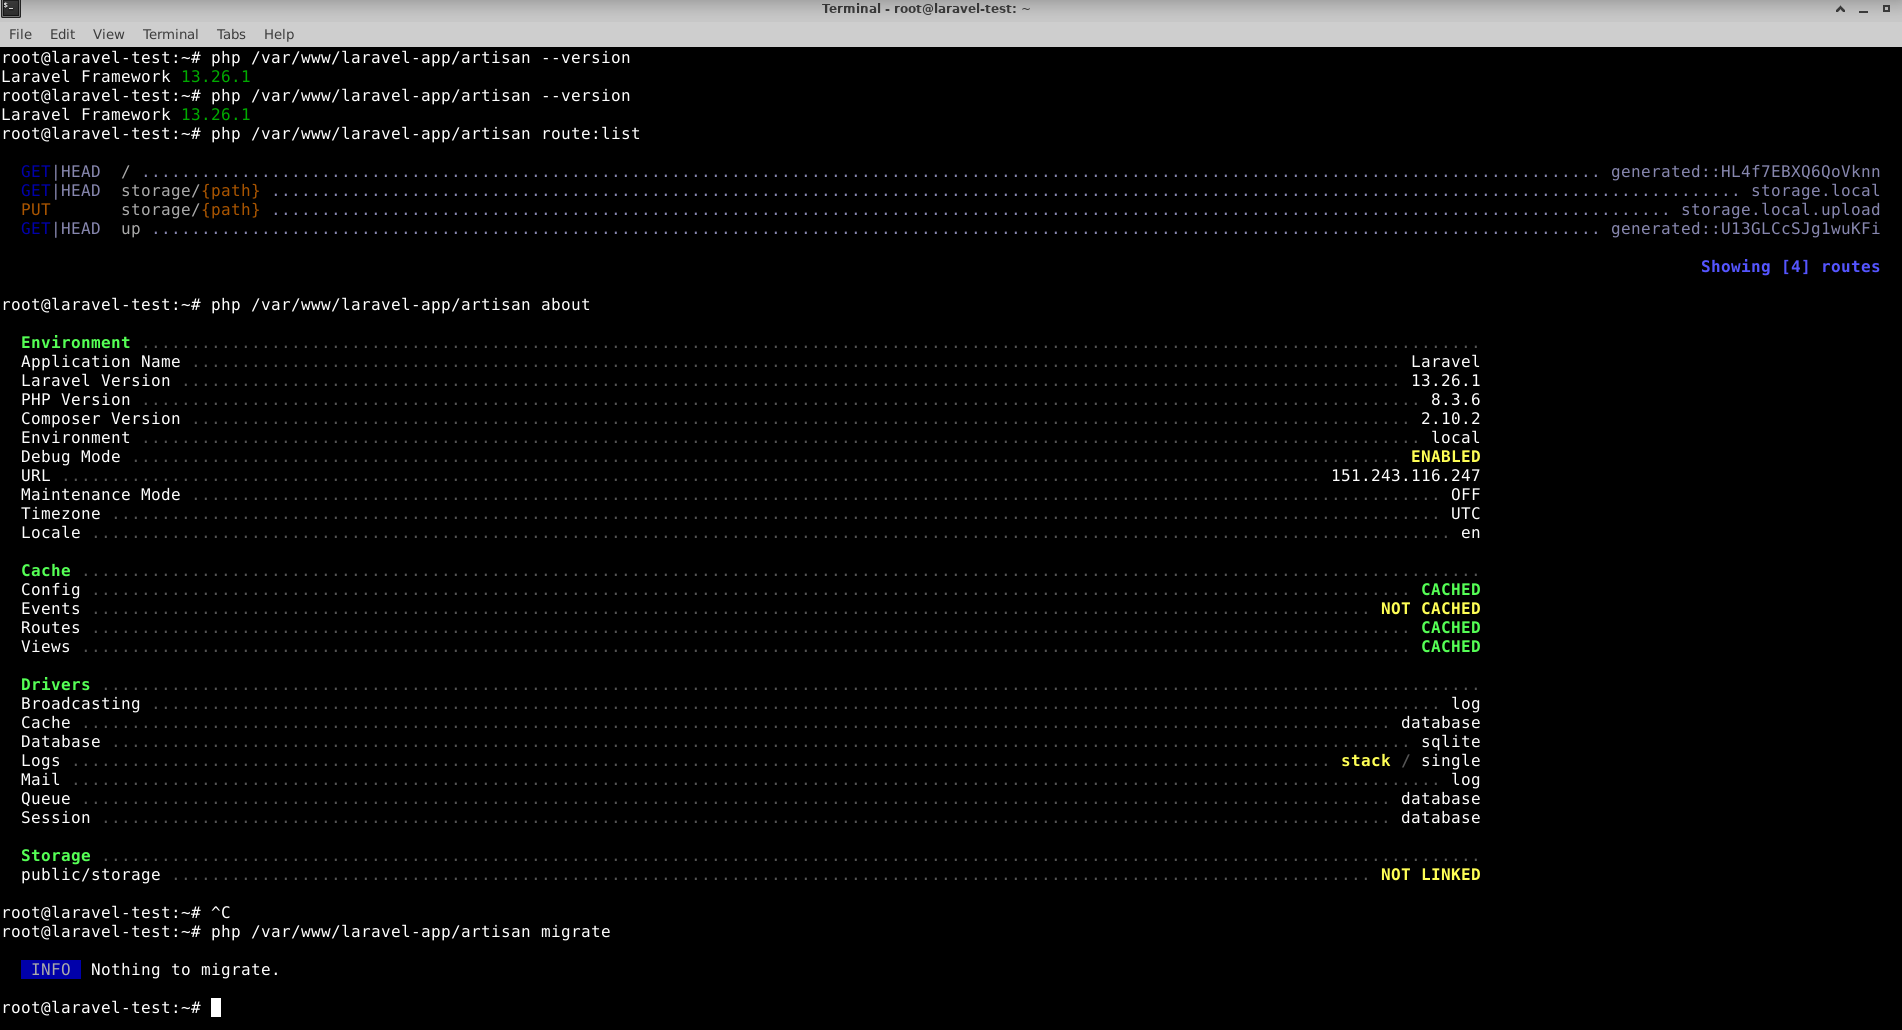Click the Debug Mode 'ENABLED' value

(1445, 457)
